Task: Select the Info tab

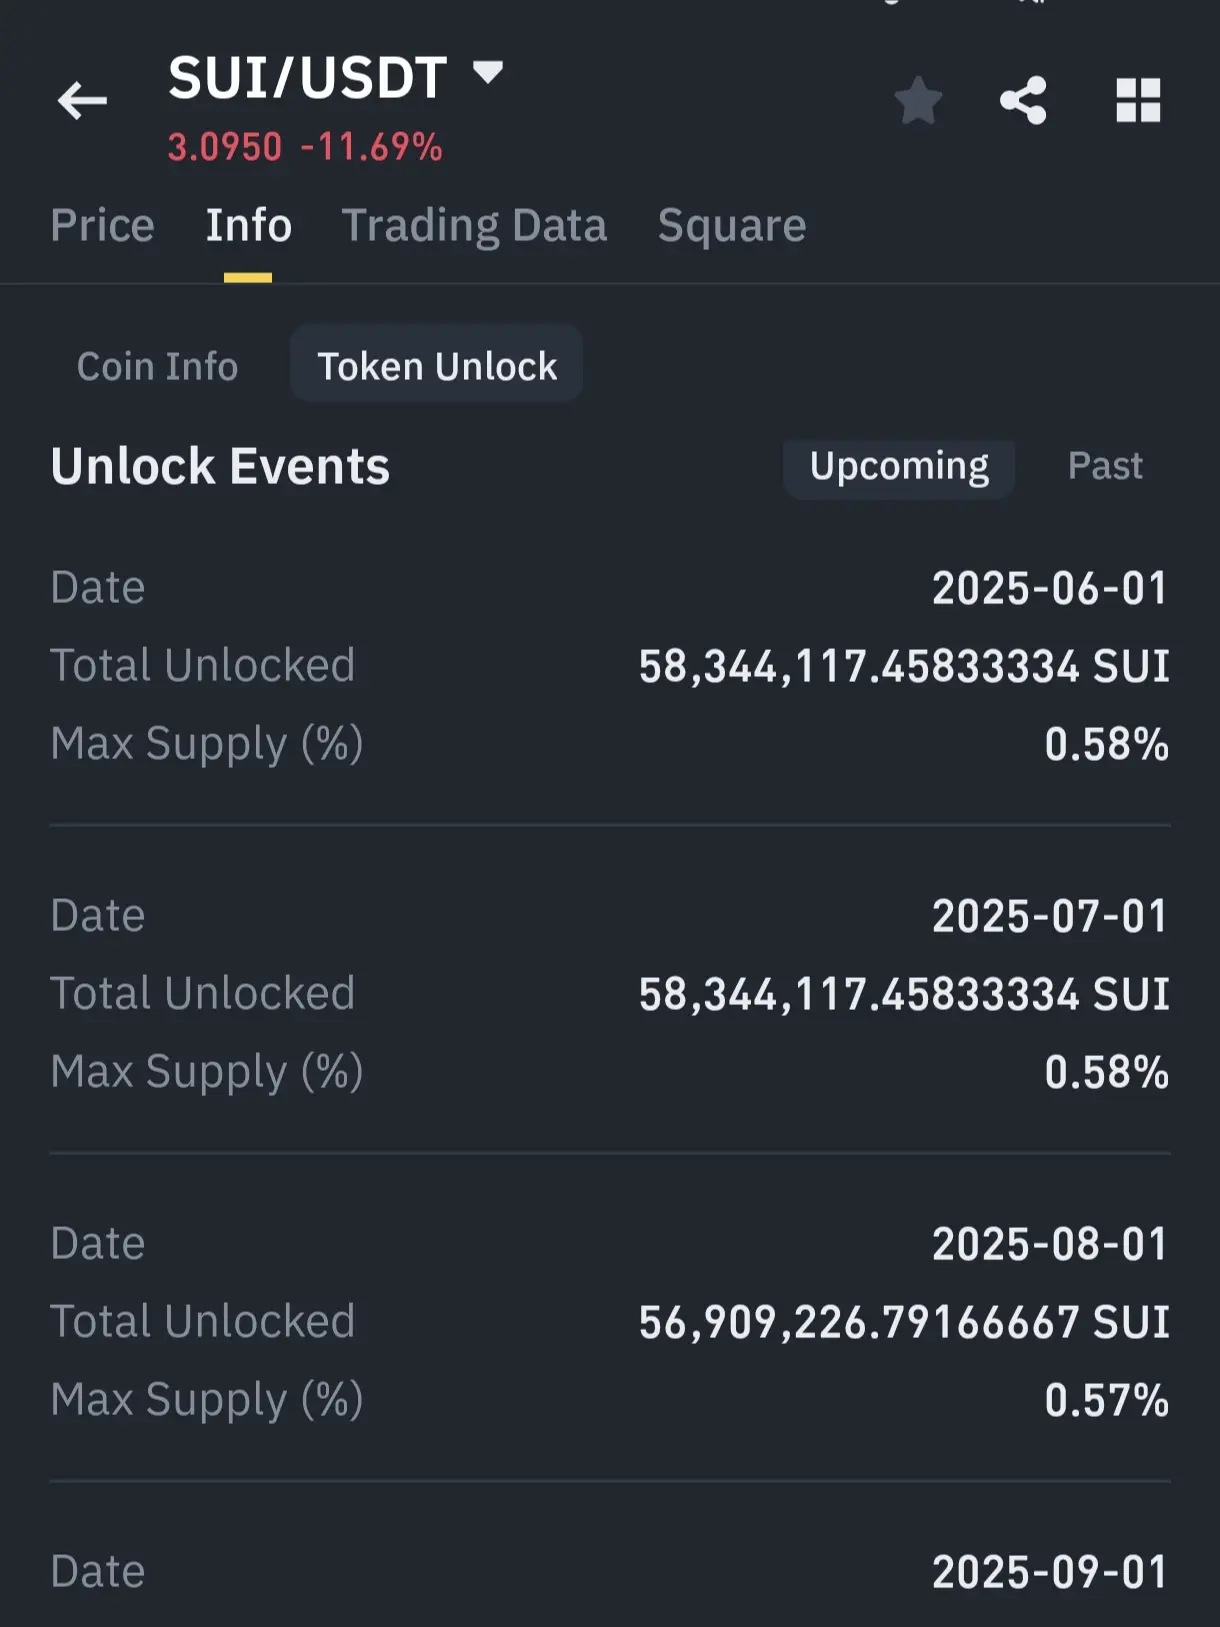Action: point(248,225)
